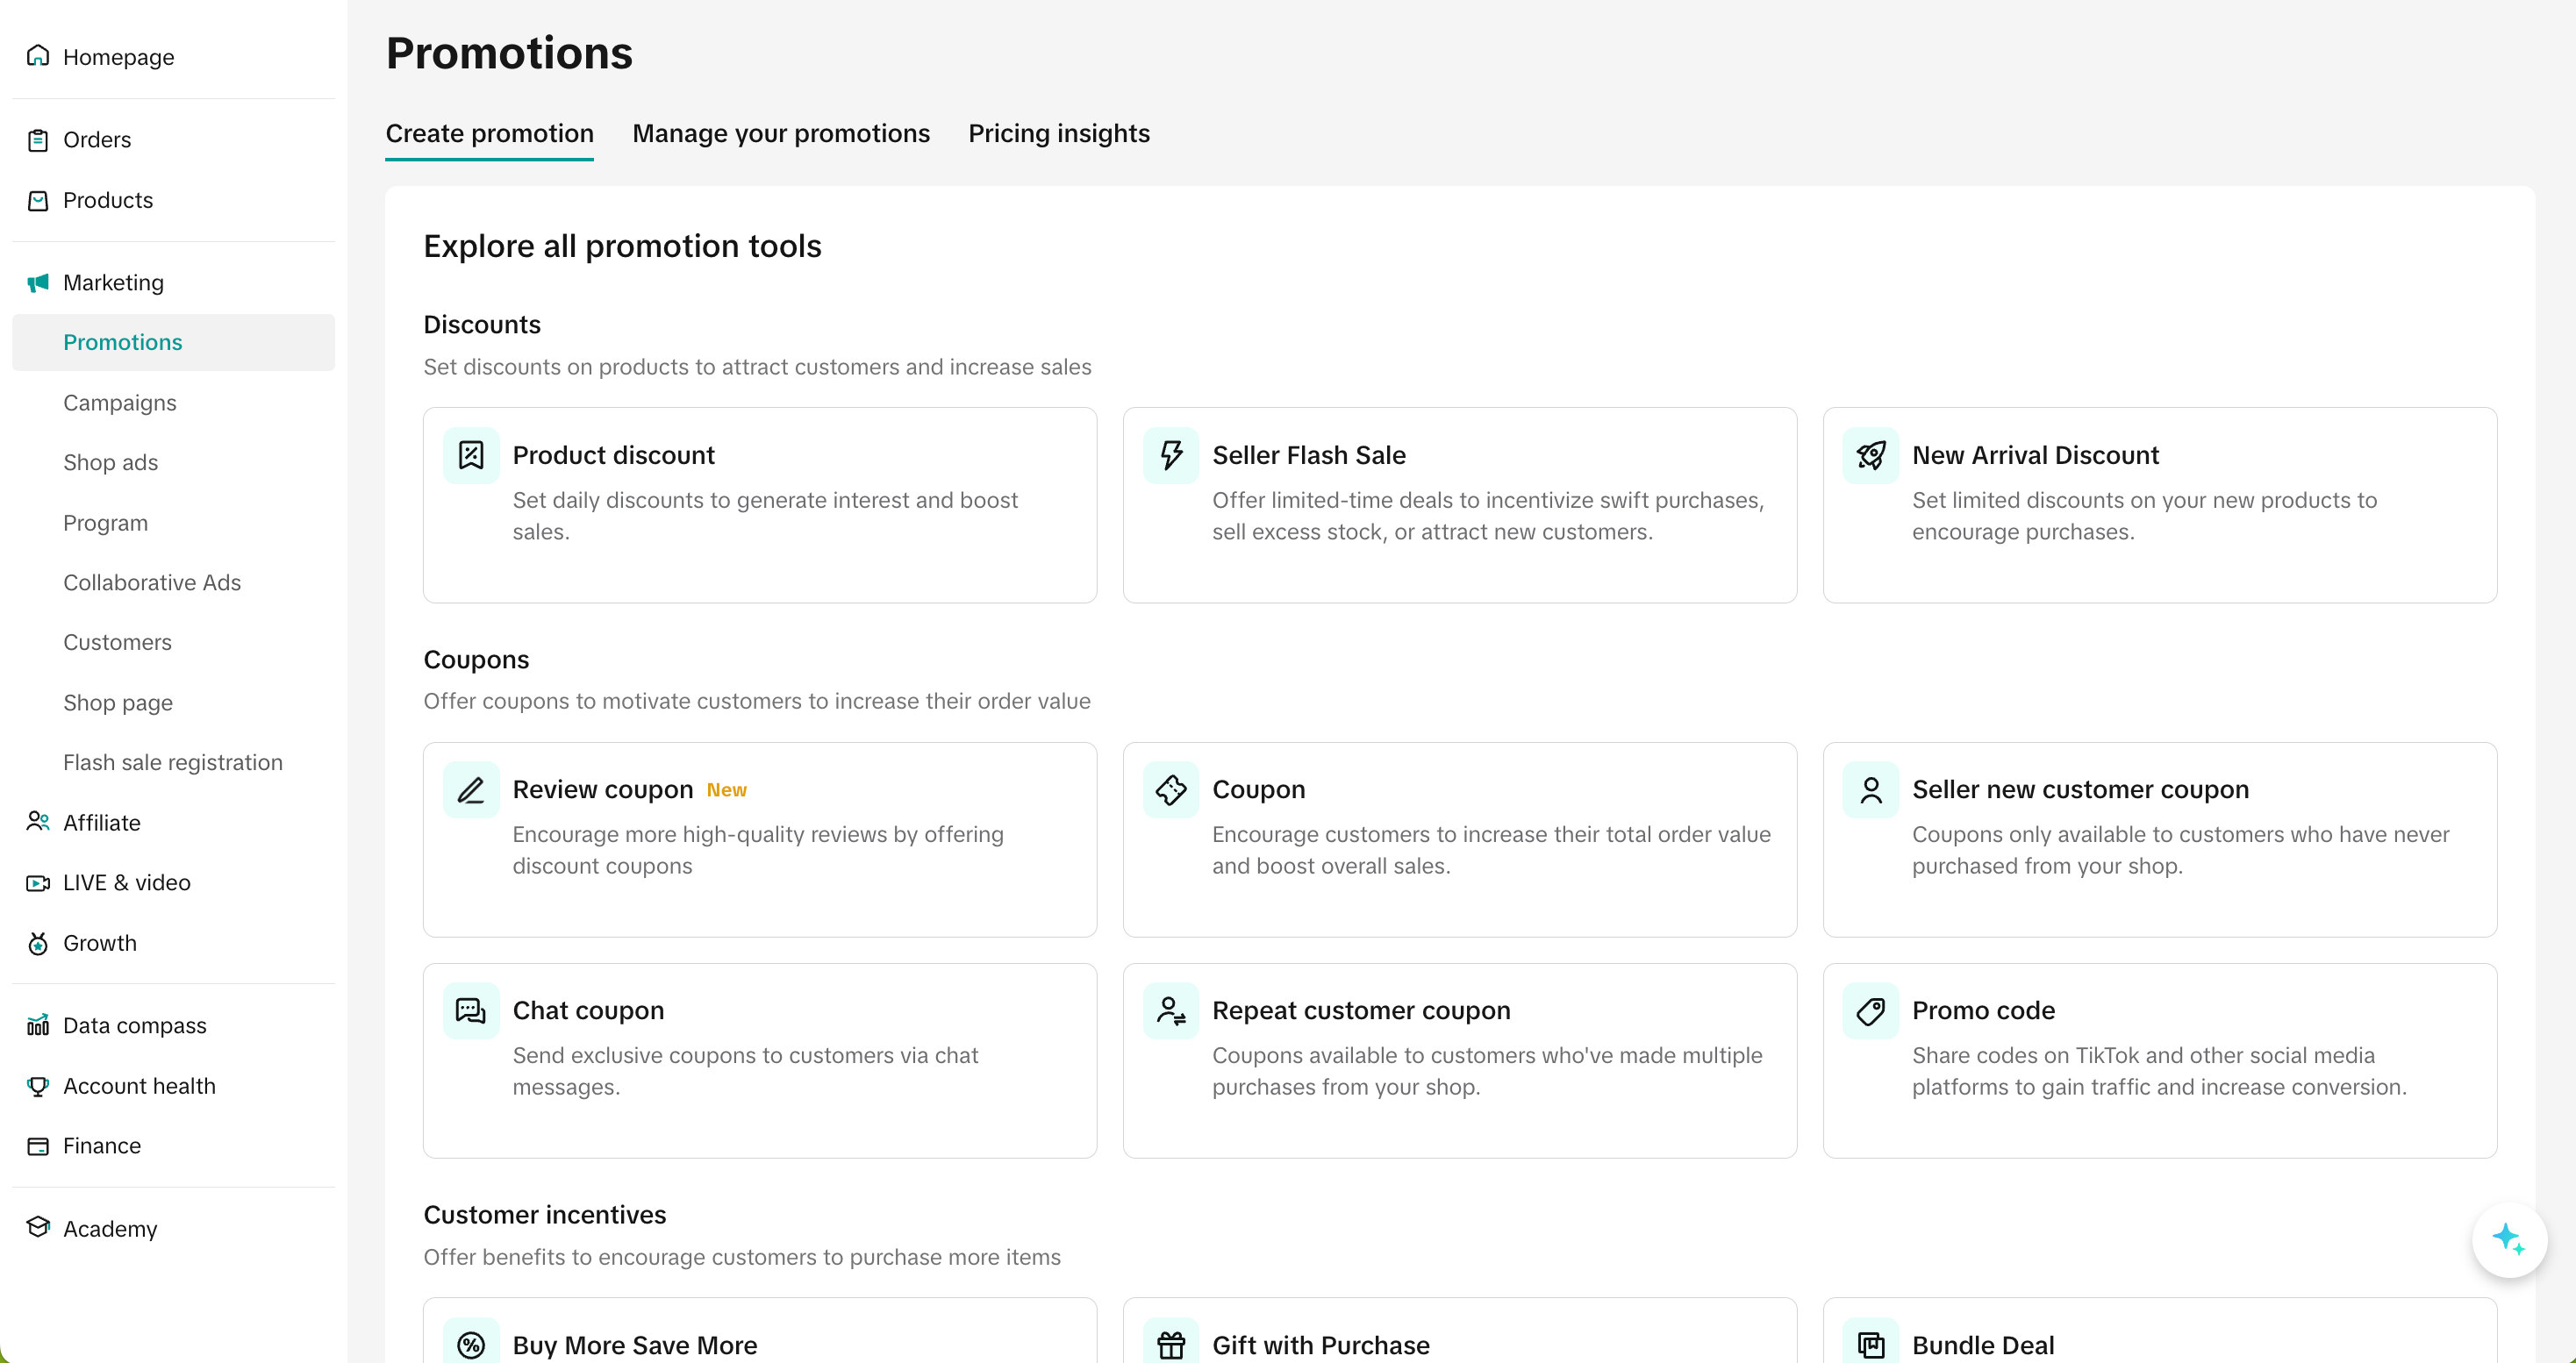Viewport: 2576px width, 1363px height.
Task: Switch to Manage your promotions tab
Action: [x=780, y=134]
